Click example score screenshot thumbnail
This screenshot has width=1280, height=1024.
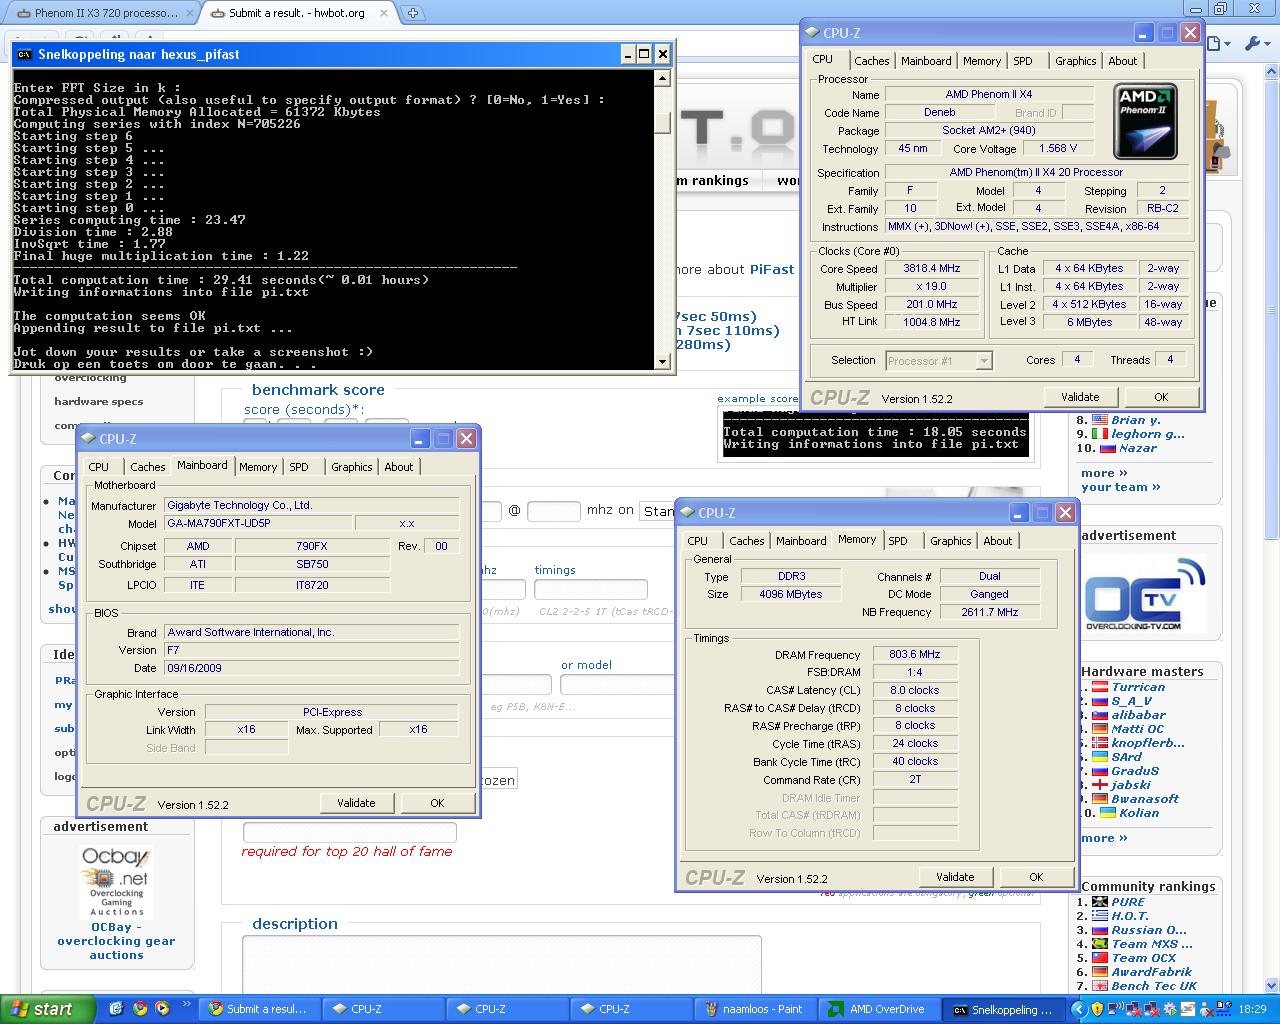click(874, 432)
